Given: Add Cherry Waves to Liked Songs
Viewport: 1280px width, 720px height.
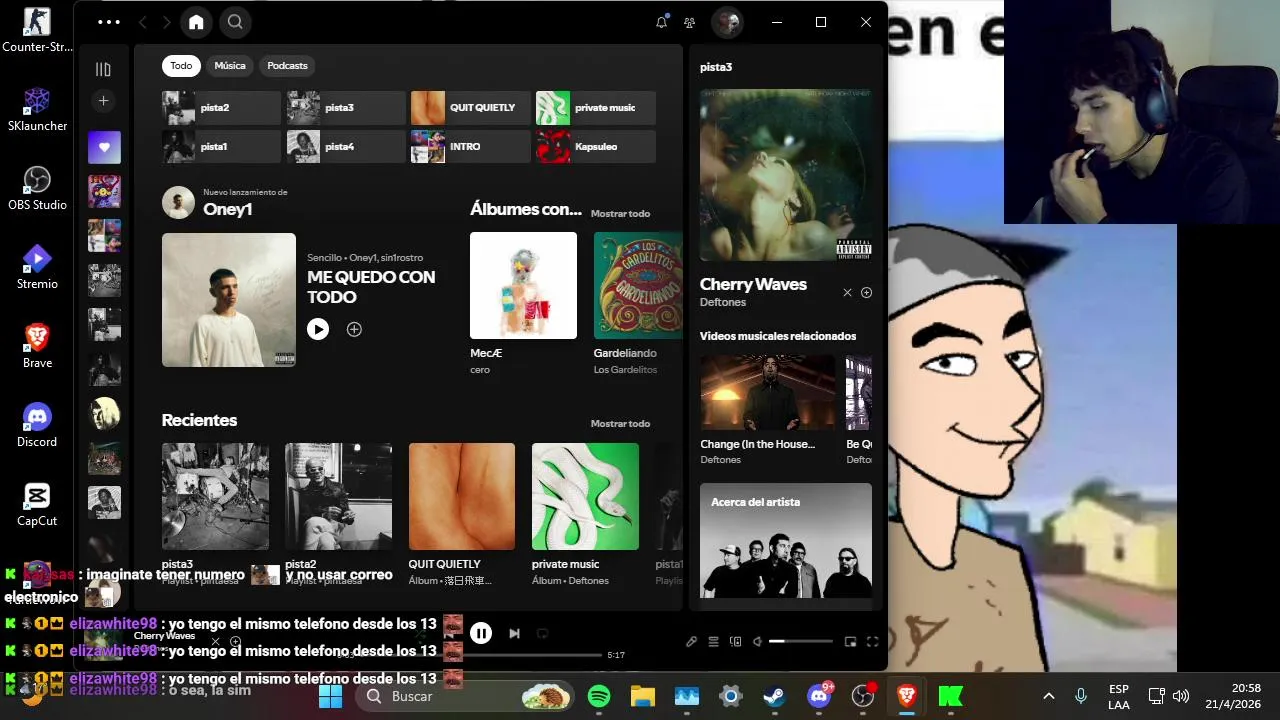Looking at the screenshot, I should coord(866,293).
